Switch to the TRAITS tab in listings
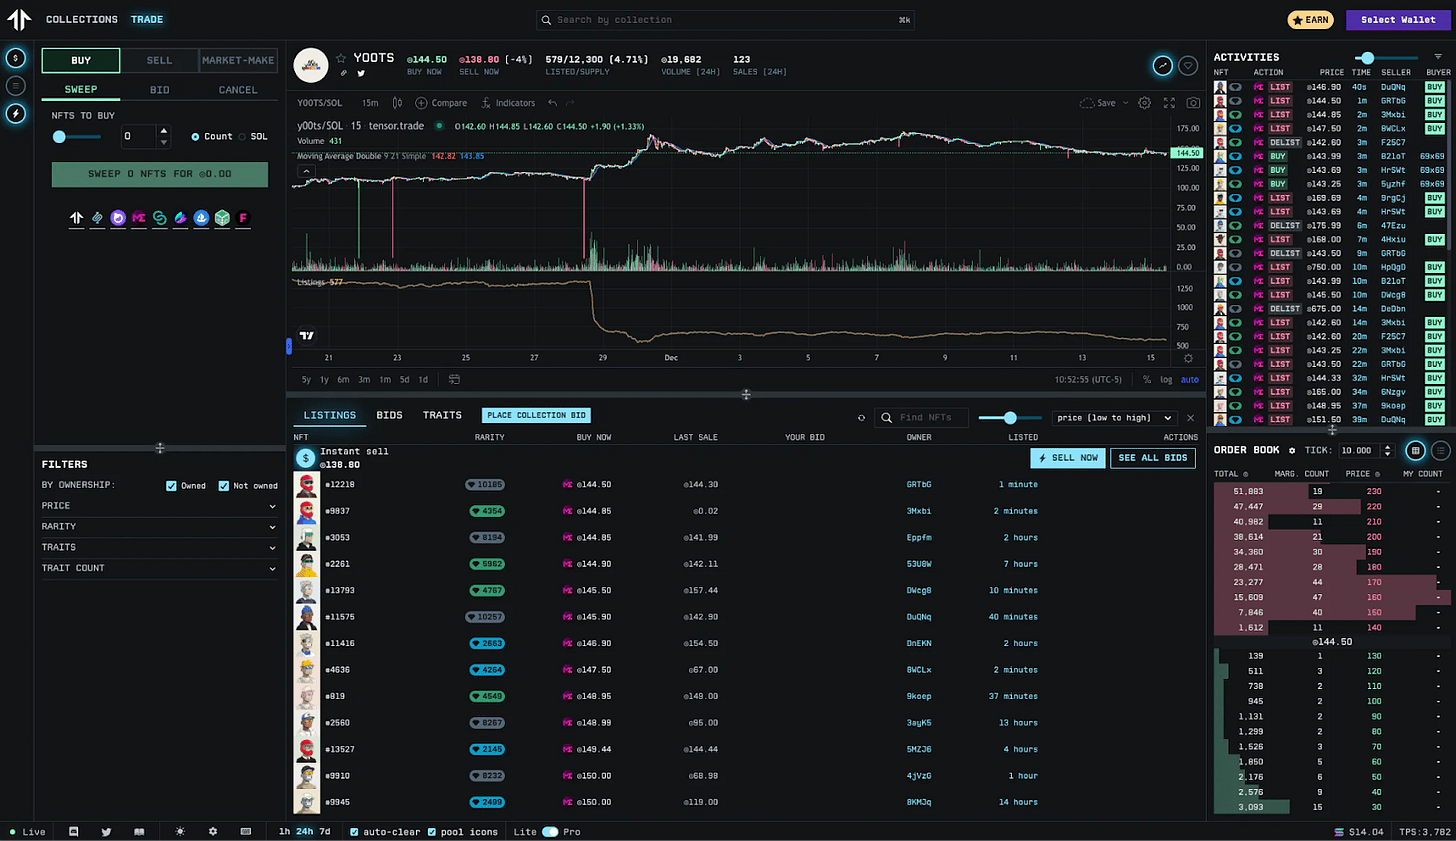This screenshot has height=841, width=1456. click(x=442, y=416)
